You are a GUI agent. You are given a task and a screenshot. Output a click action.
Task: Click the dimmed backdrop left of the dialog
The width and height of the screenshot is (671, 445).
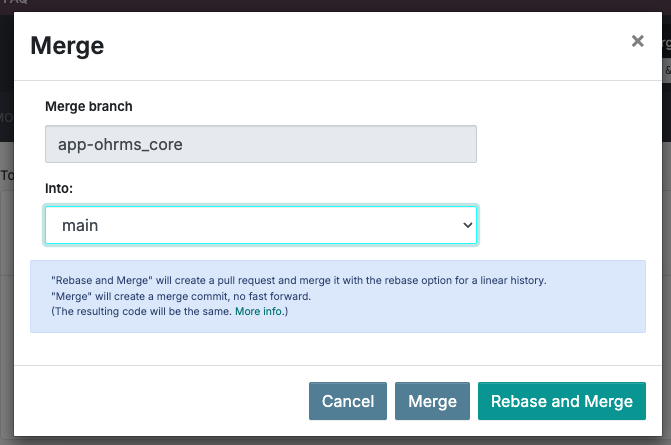6,250
